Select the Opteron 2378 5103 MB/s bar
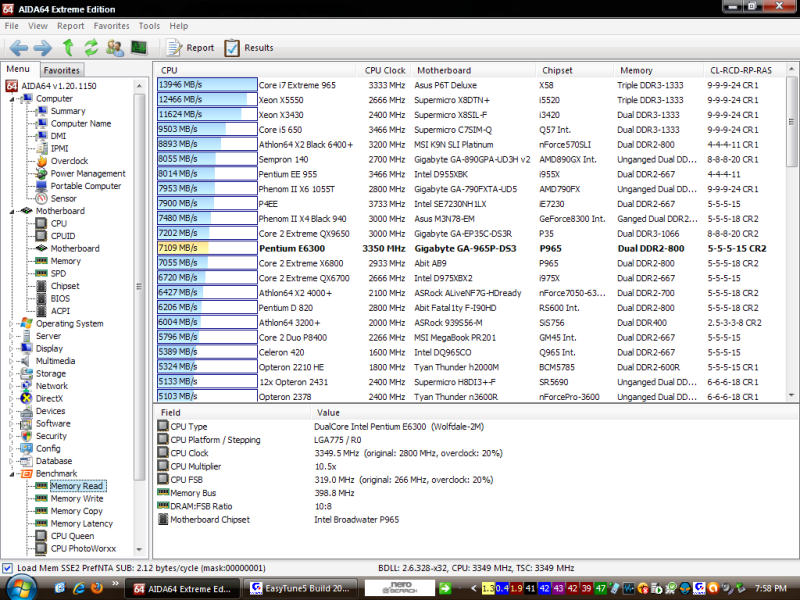 (x=207, y=396)
